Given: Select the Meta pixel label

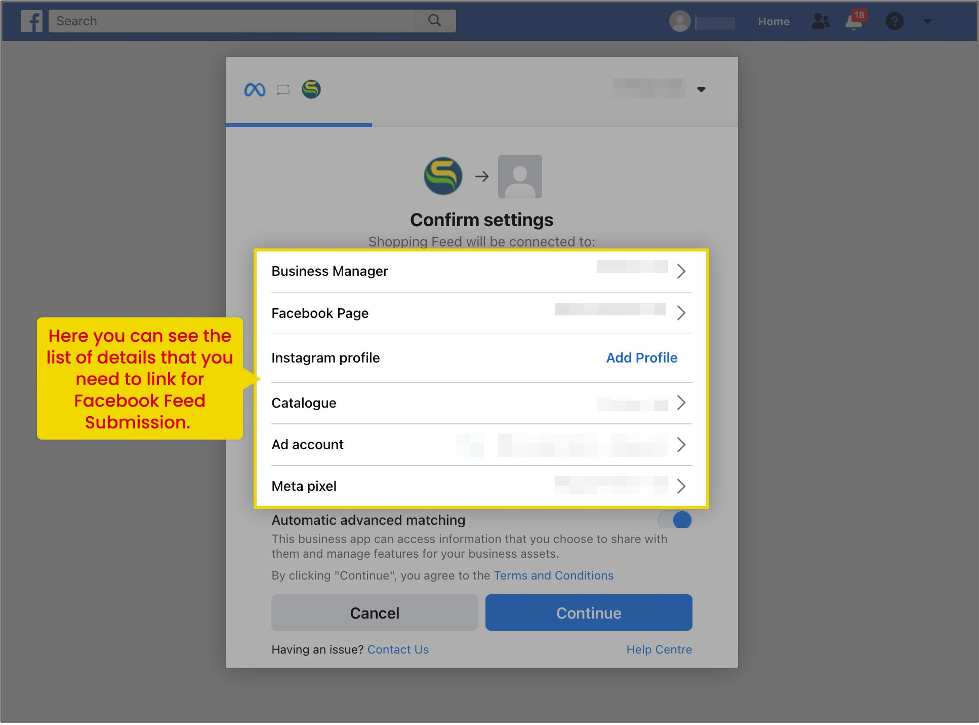Looking at the screenshot, I should click(x=304, y=486).
